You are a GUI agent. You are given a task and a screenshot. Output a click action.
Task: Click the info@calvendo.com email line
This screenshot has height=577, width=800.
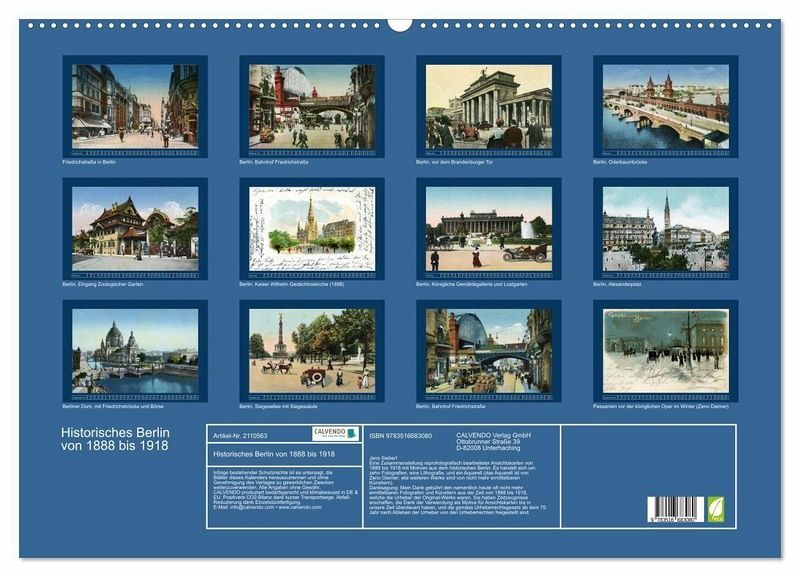pyautogui.click(x=267, y=507)
